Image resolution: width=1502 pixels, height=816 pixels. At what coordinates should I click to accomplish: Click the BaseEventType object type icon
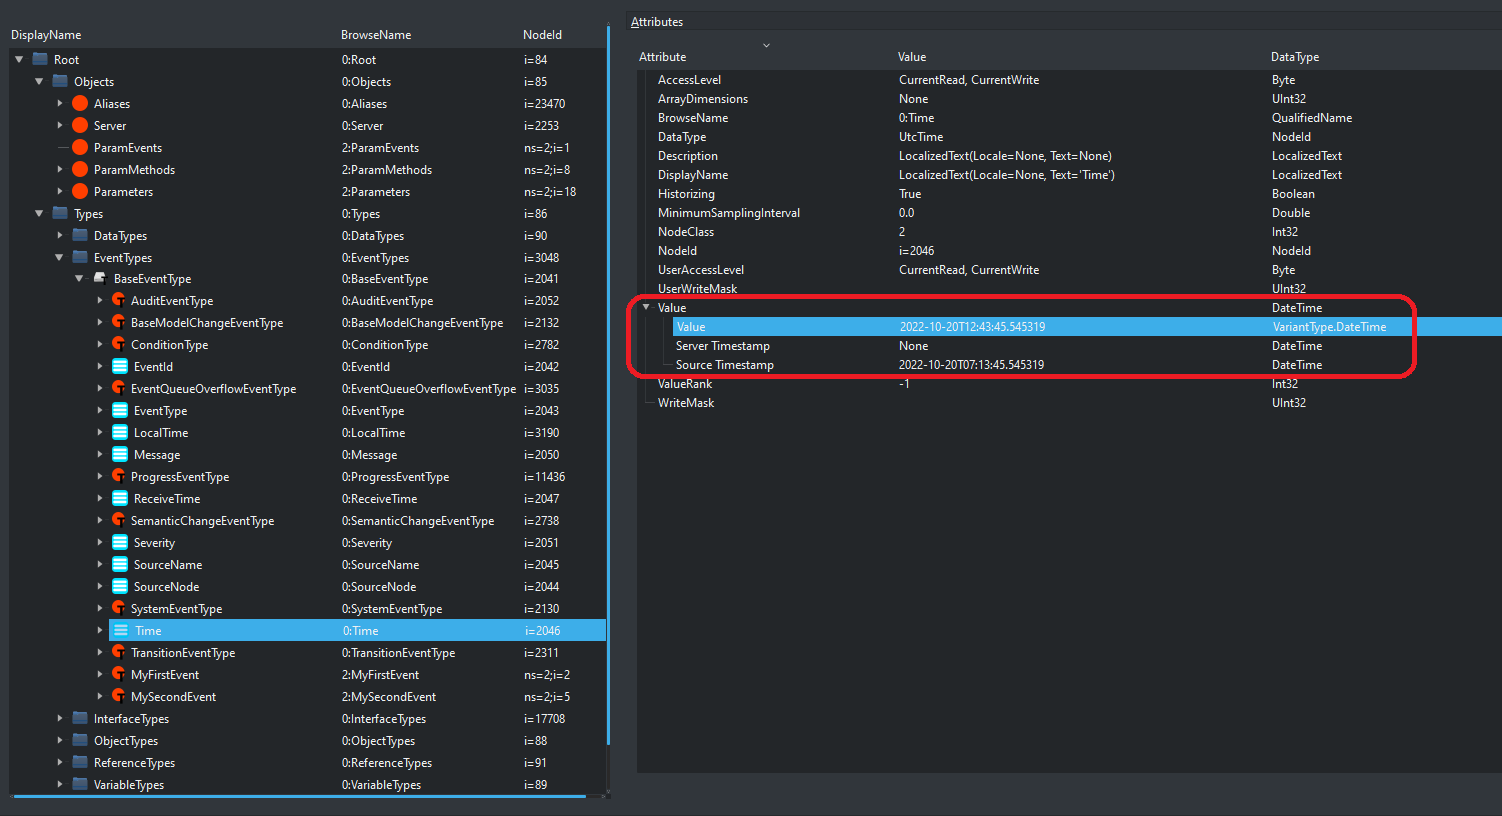point(100,279)
